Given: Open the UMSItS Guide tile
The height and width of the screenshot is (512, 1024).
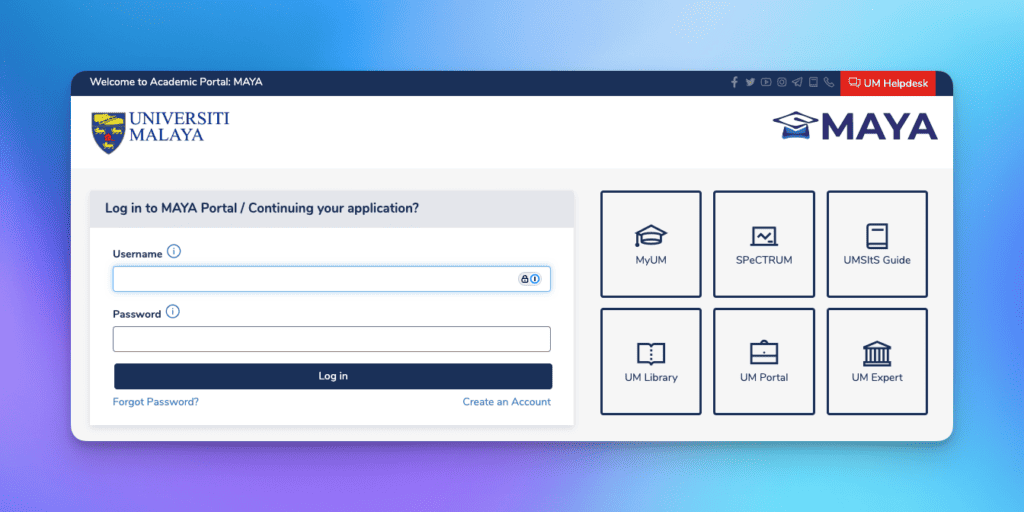Looking at the screenshot, I should pyautogui.click(x=877, y=244).
